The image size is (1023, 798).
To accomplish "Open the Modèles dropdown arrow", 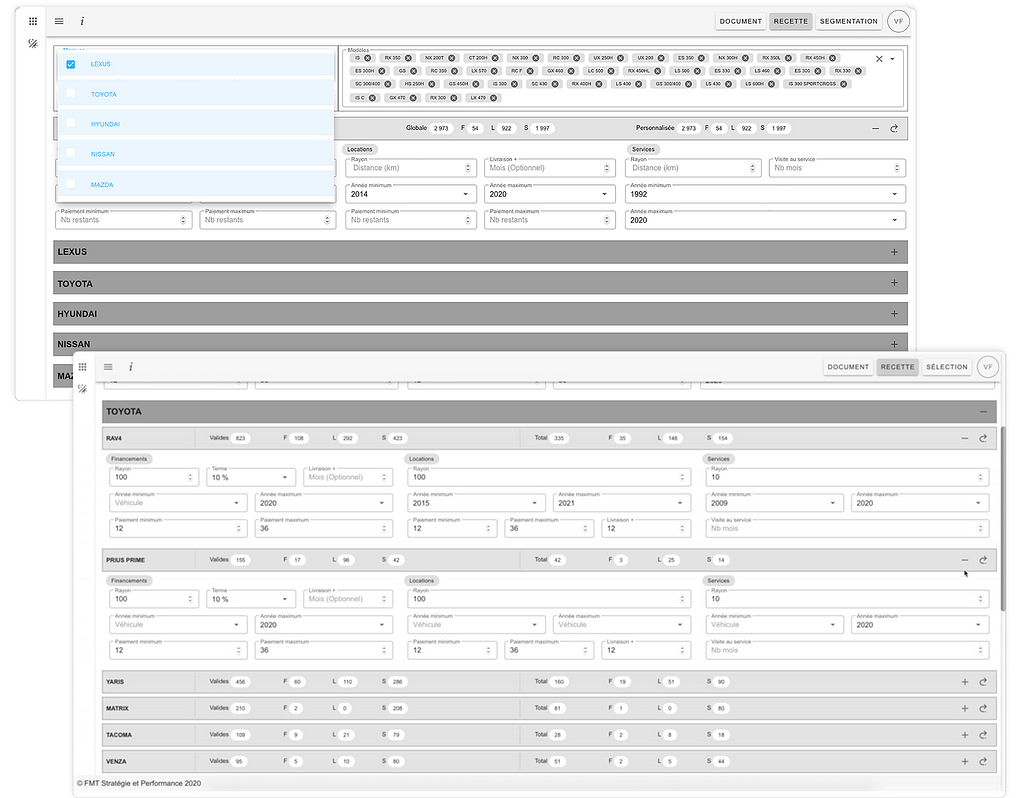I will [x=893, y=59].
